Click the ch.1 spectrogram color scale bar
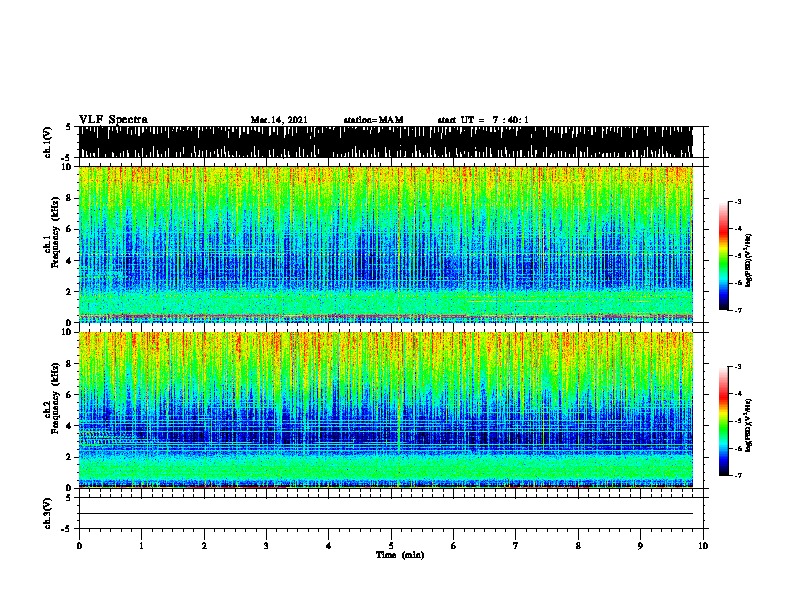The width and height of the screenshot is (792, 612). pyautogui.click(x=724, y=256)
